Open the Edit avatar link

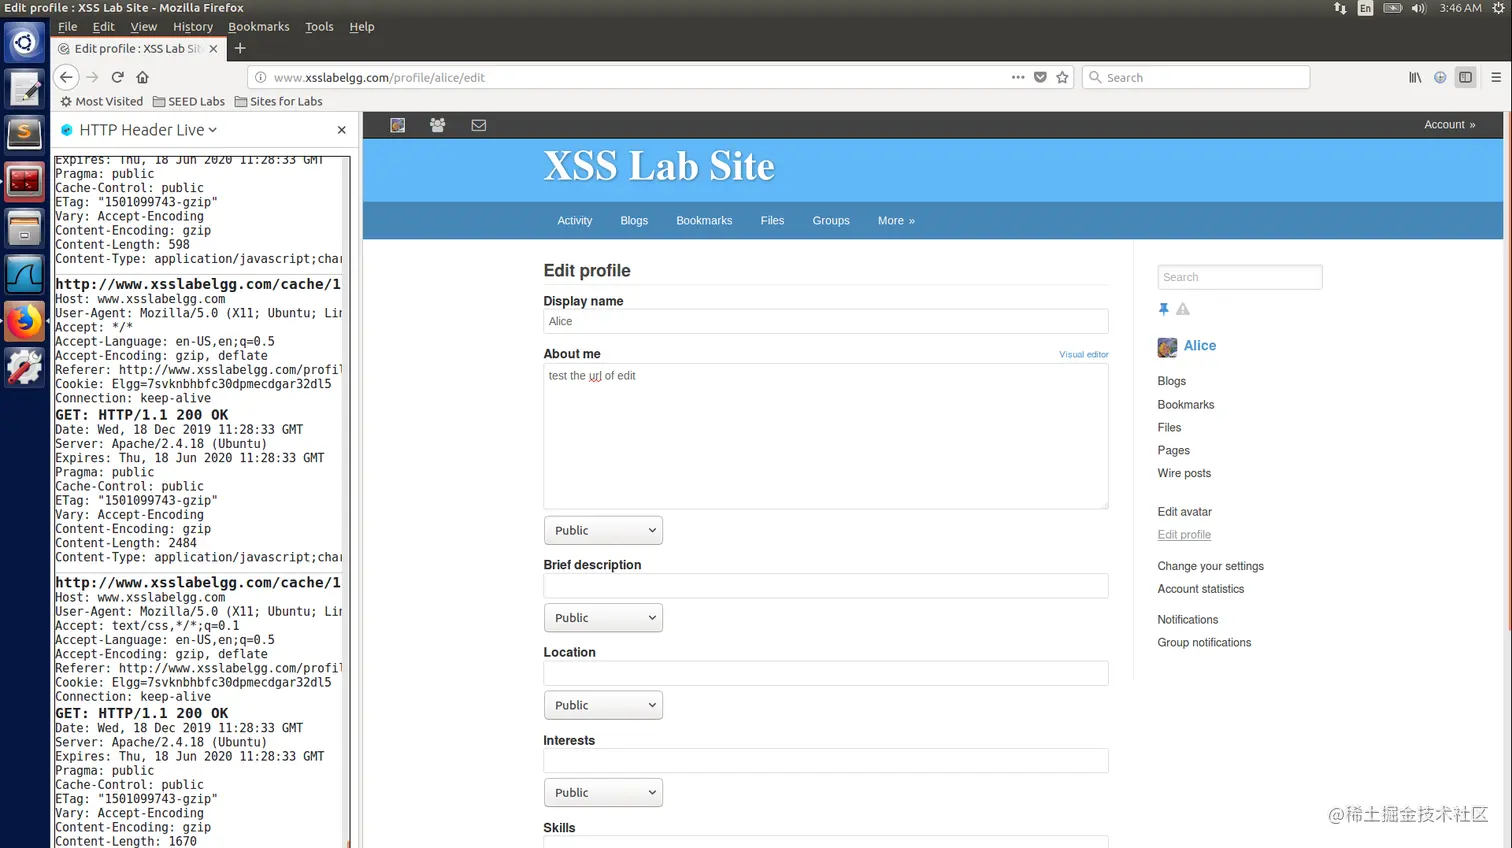[1184, 512]
